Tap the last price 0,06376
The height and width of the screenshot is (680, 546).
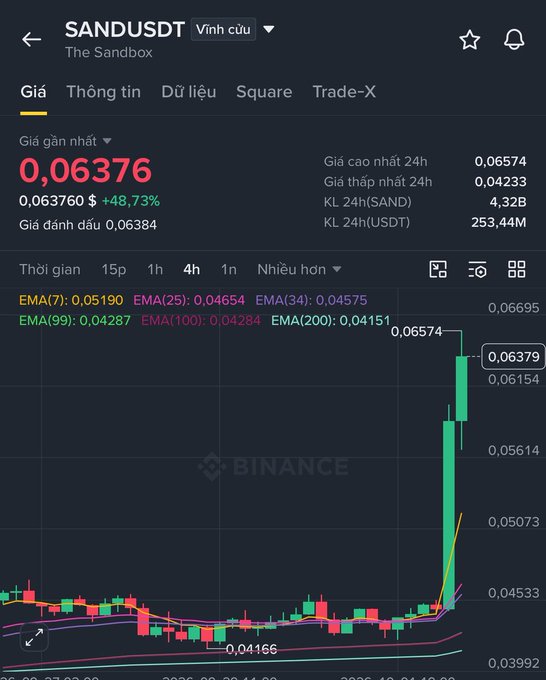(x=85, y=170)
